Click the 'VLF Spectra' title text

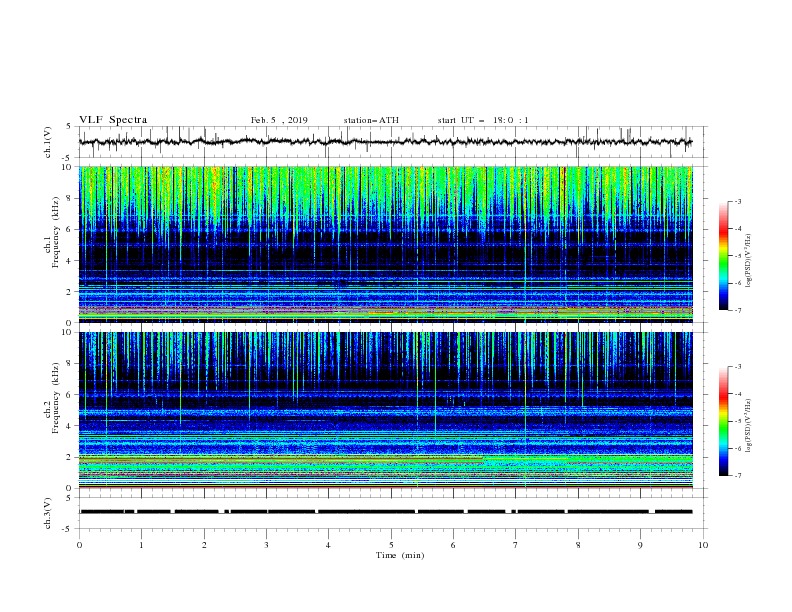[x=113, y=120]
